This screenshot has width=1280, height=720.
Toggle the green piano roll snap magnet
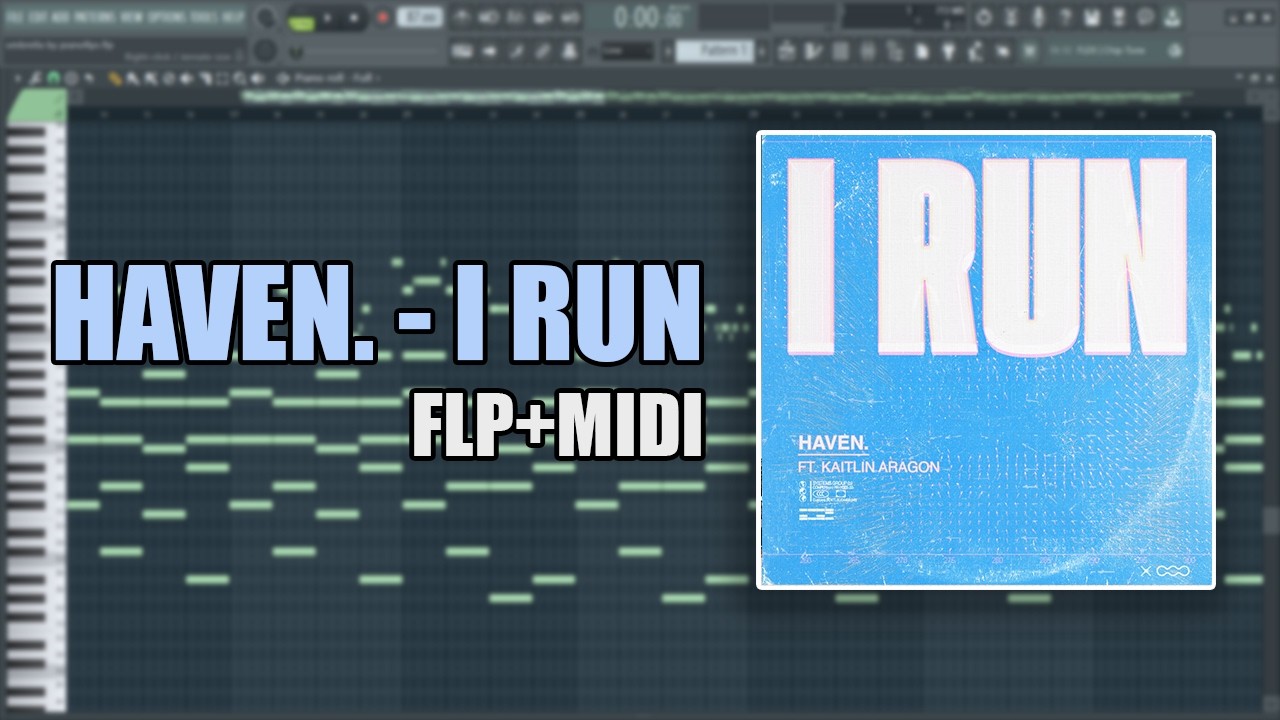[x=53, y=78]
